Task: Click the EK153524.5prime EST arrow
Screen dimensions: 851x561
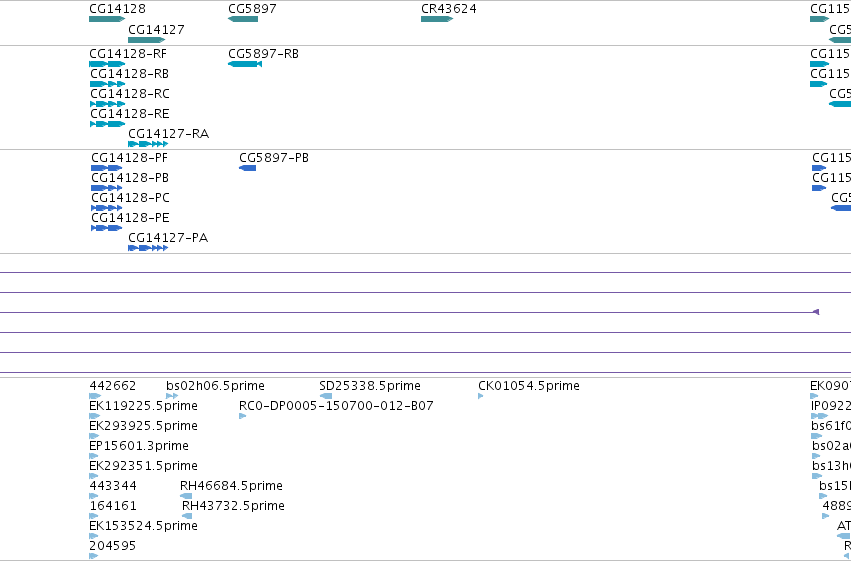Action: [x=93, y=536]
